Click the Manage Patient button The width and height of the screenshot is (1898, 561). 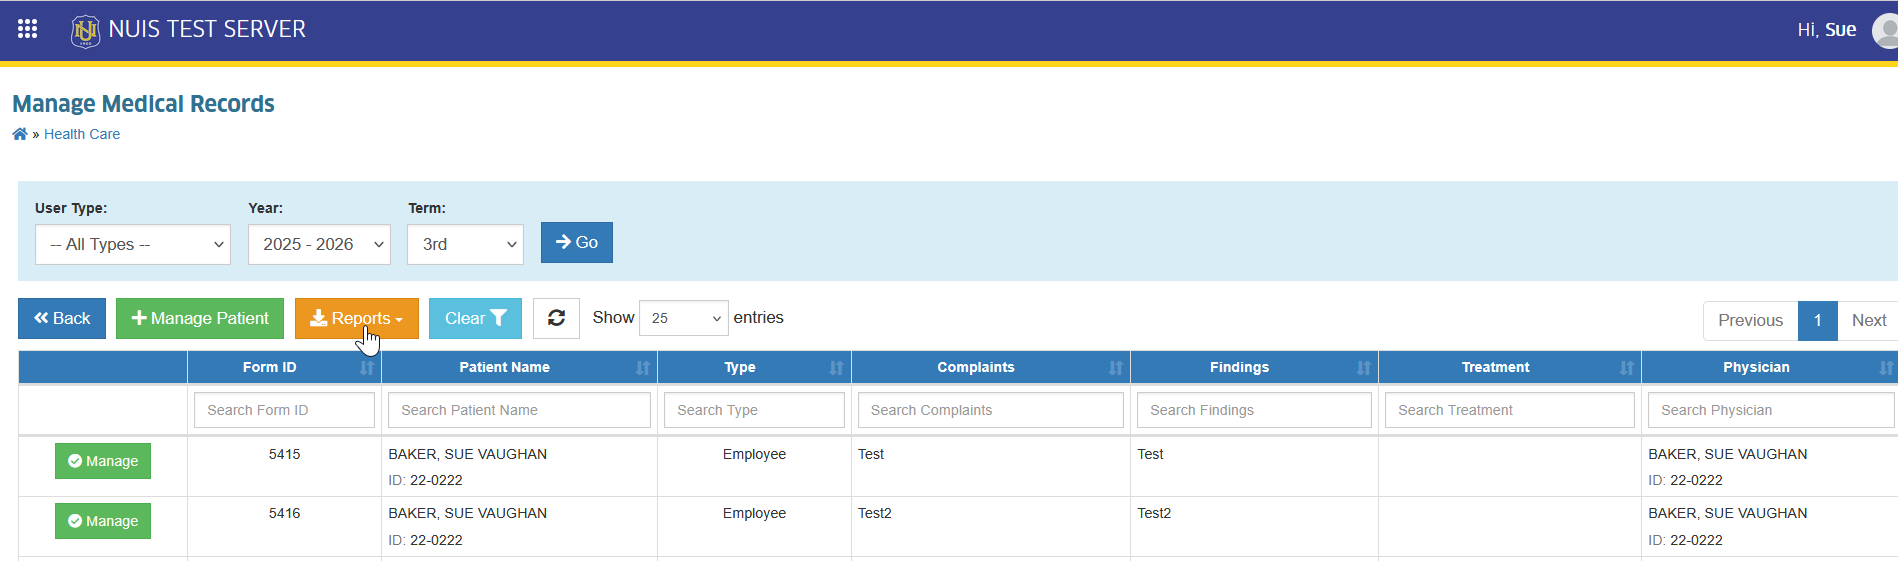tap(200, 318)
